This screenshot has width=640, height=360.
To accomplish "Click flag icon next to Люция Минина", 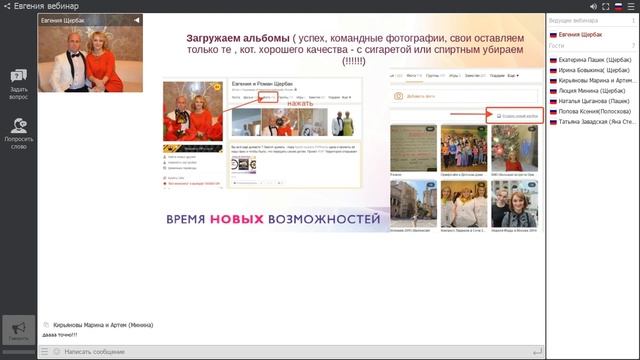I will coord(553,91).
